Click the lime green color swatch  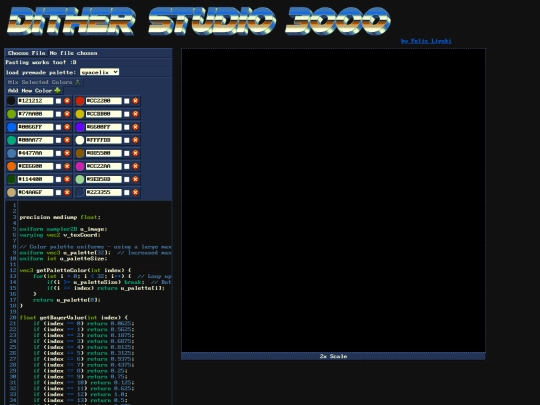[11, 114]
